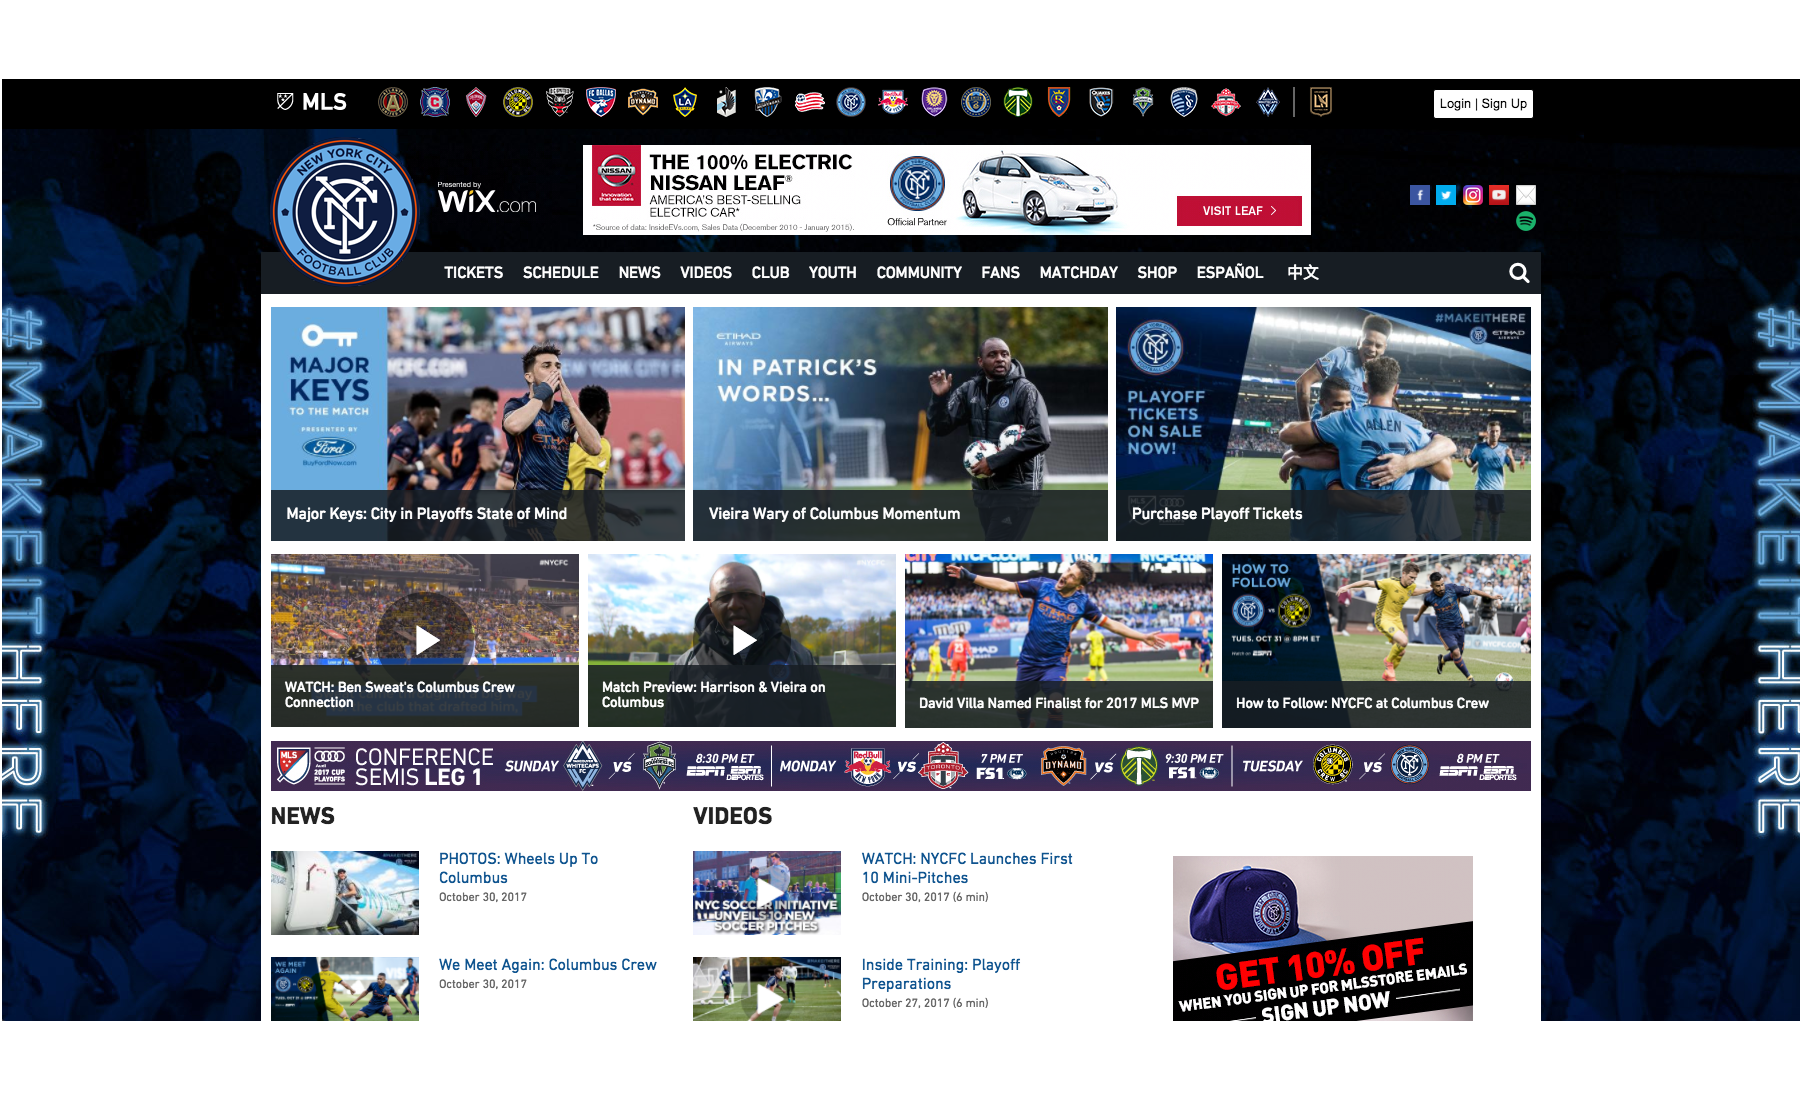Image resolution: width=1800 pixels, height=1100 pixels.
Task: Open the NYCFC Twitter icon
Action: pos(1446,195)
